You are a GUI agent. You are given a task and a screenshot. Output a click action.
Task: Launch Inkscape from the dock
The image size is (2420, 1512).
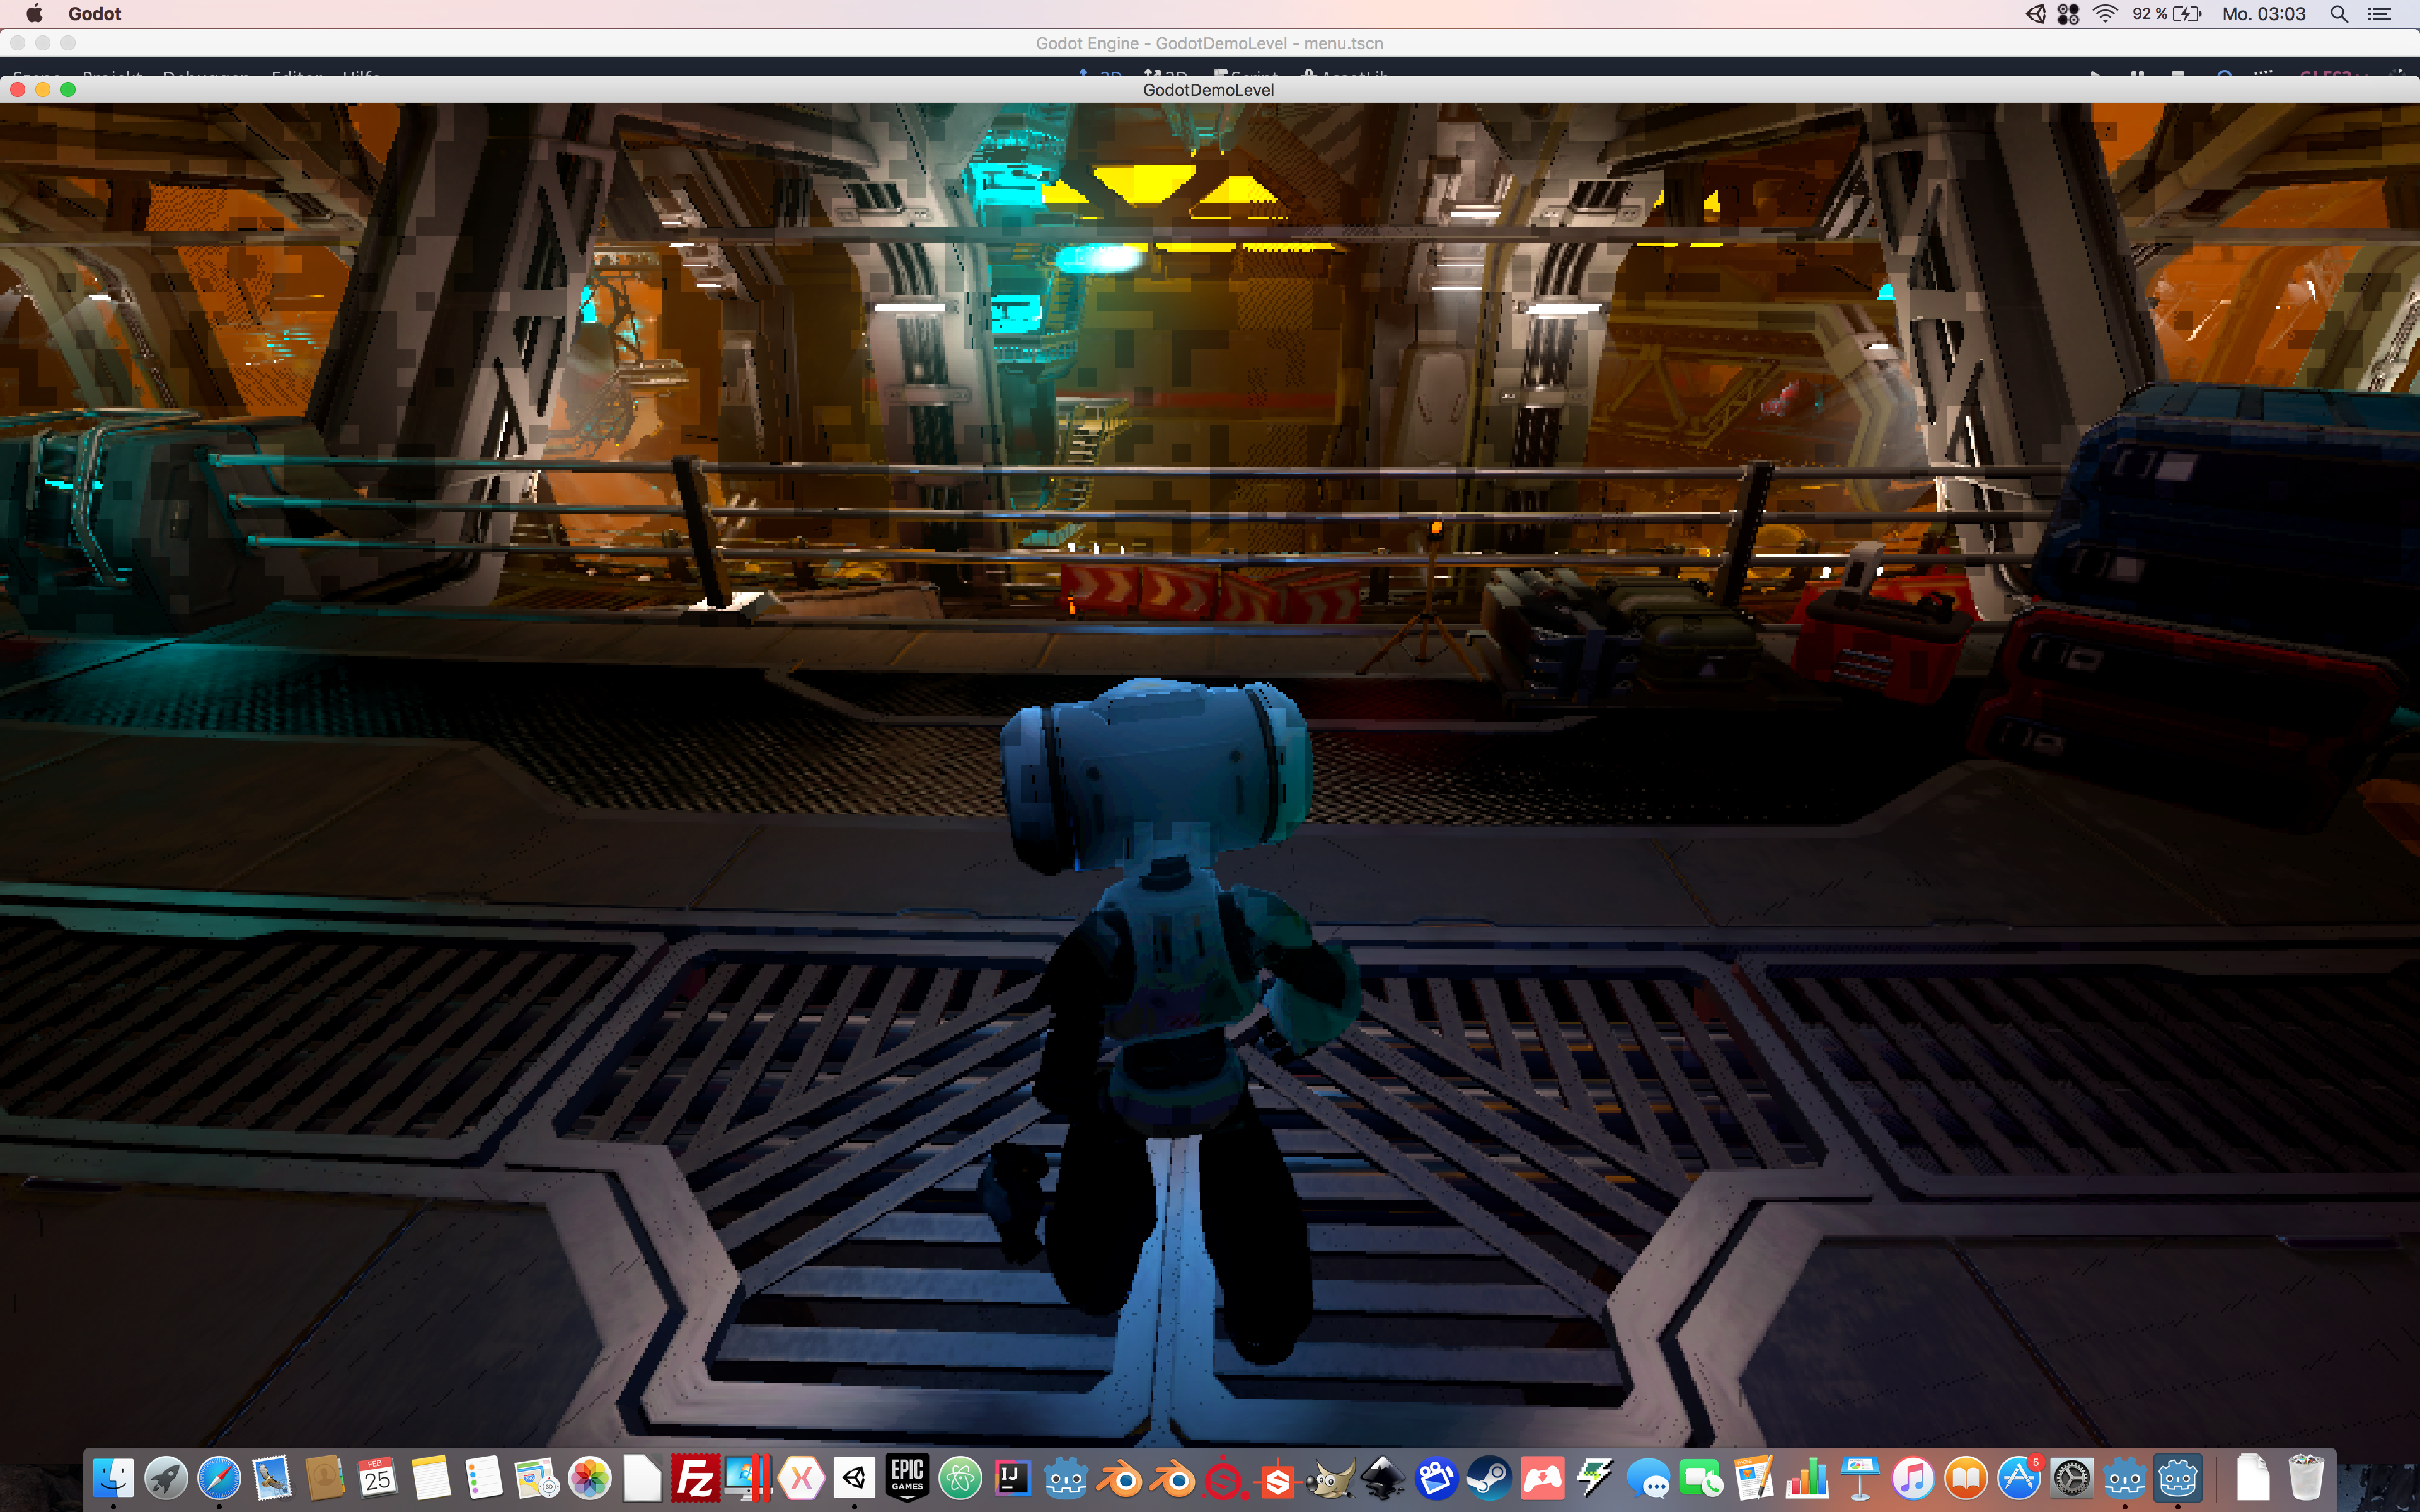coord(1384,1478)
